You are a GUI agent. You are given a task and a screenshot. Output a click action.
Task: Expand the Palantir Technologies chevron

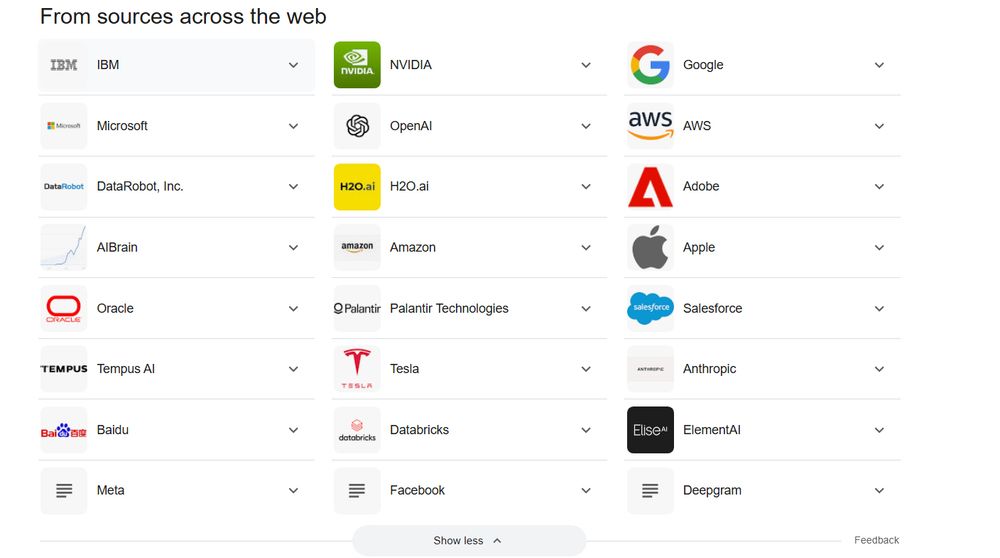pyautogui.click(x=586, y=309)
